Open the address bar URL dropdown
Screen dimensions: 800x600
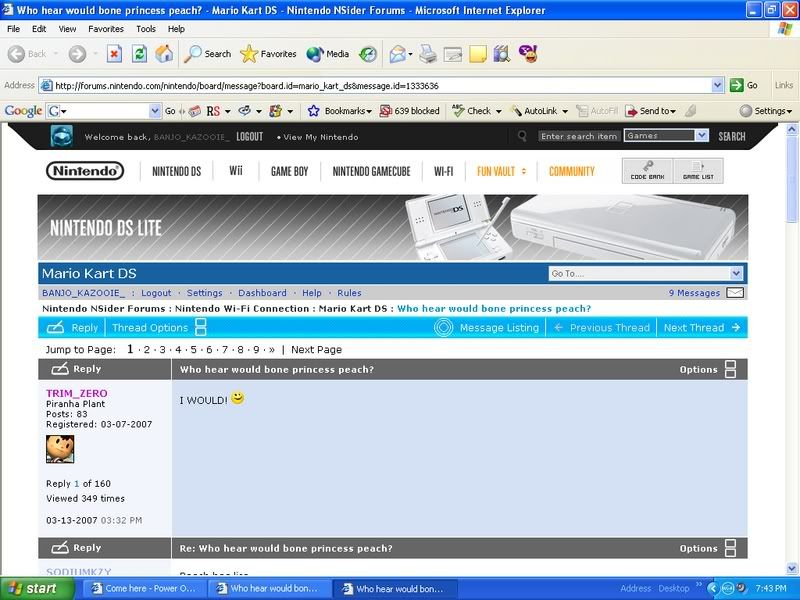tap(718, 85)
